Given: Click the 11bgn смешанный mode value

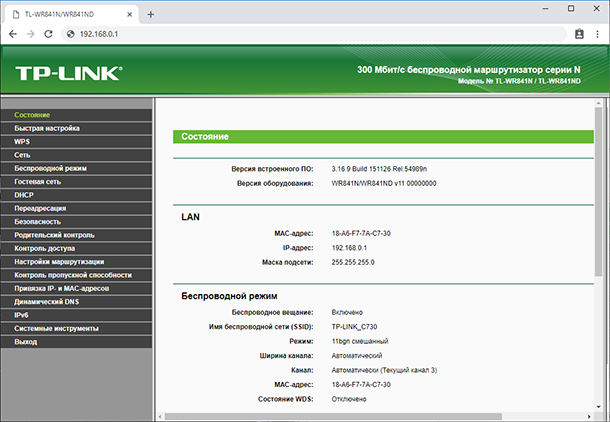Looking at the screenshot, I should pos(360,341).
